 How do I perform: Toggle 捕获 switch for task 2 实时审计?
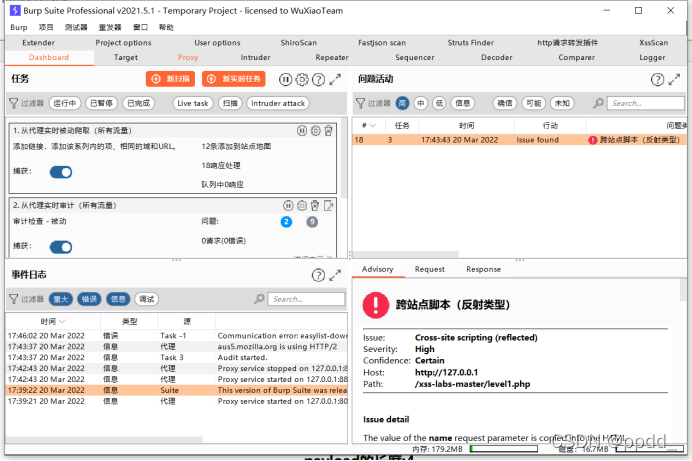(61, 247)
